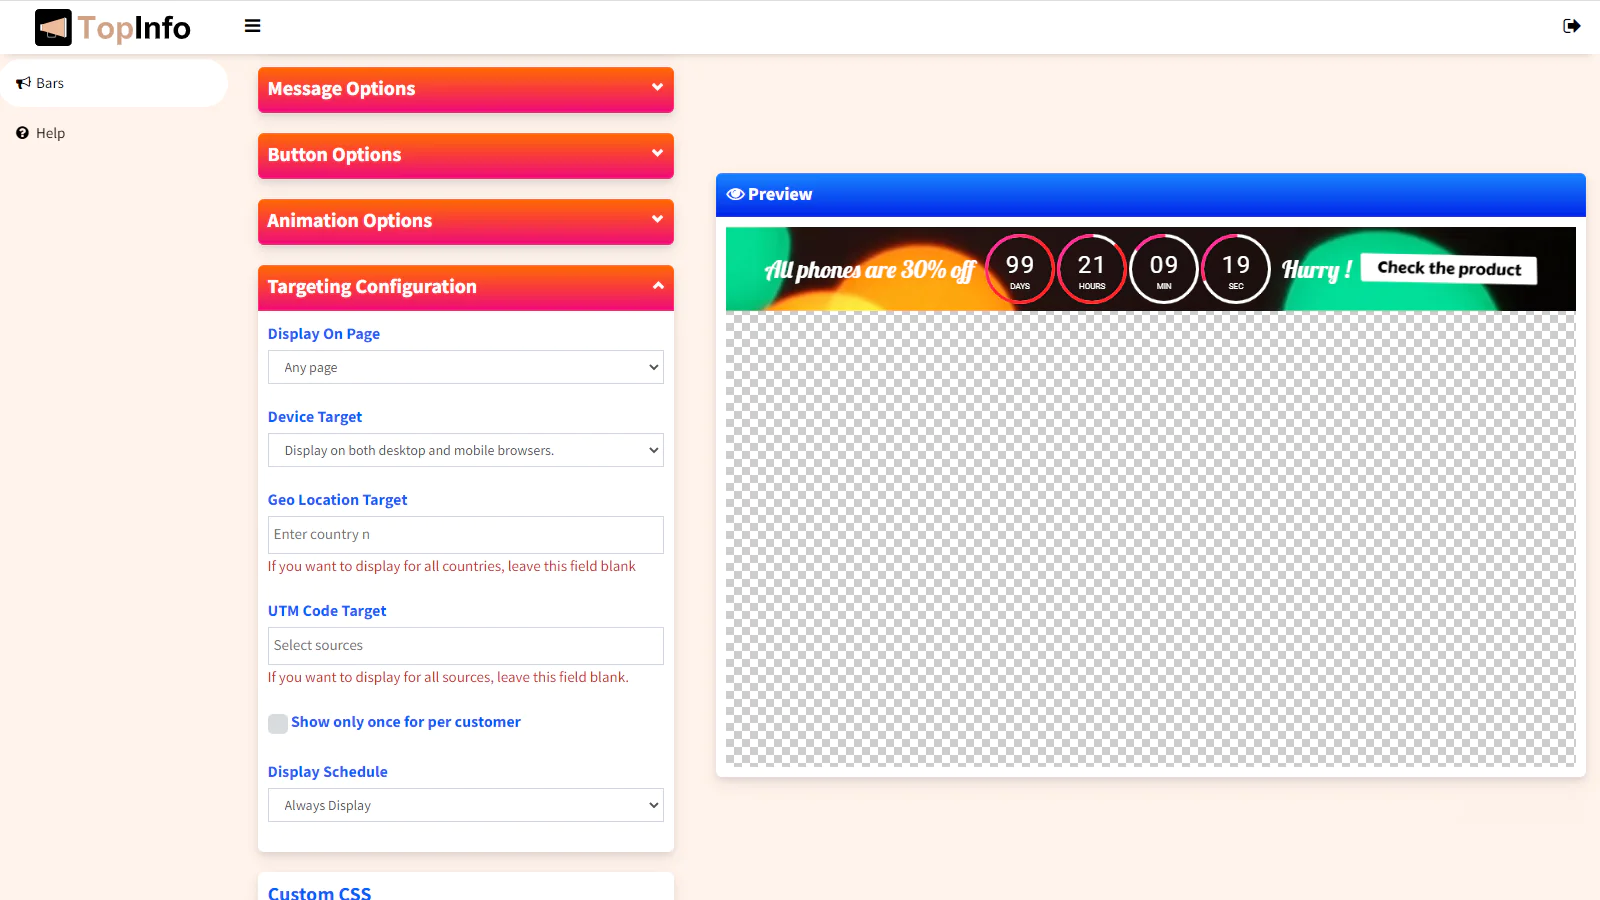Viewport: 1600px width, 900px height.
Task: Expand the Message Options section
Action: (465, 89)
